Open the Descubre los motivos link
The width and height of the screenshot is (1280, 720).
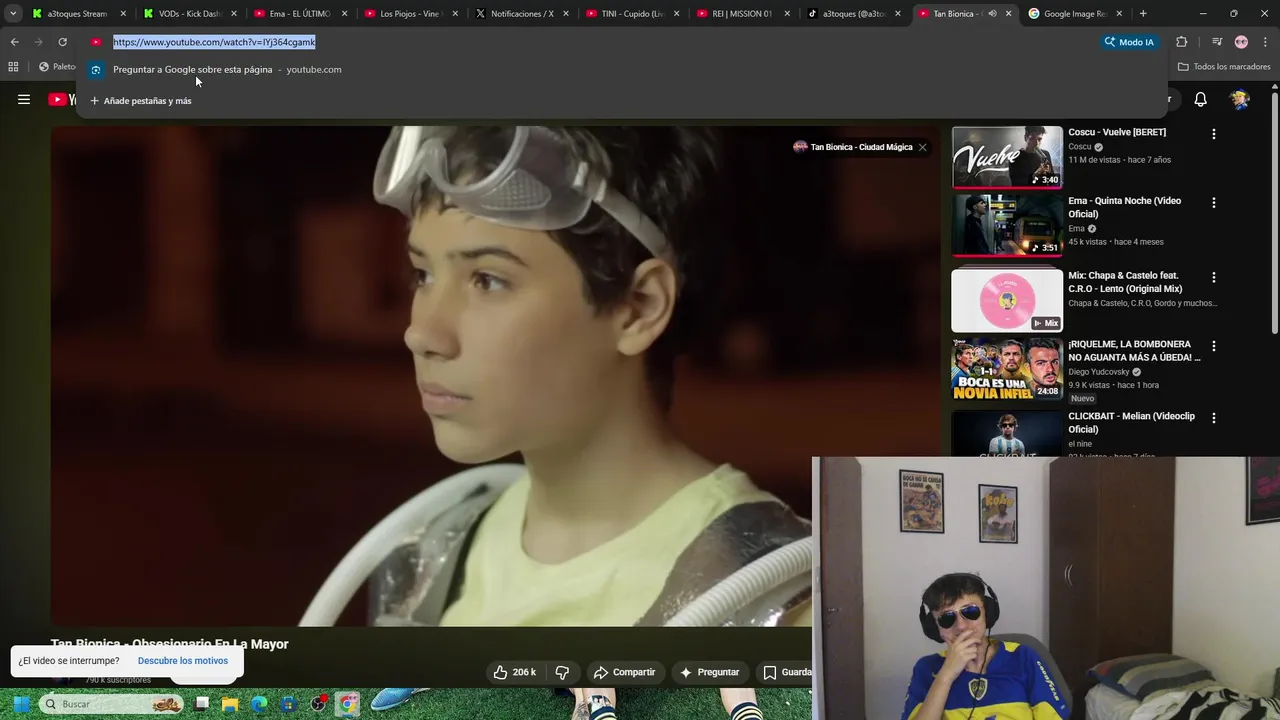pos(183,661)
